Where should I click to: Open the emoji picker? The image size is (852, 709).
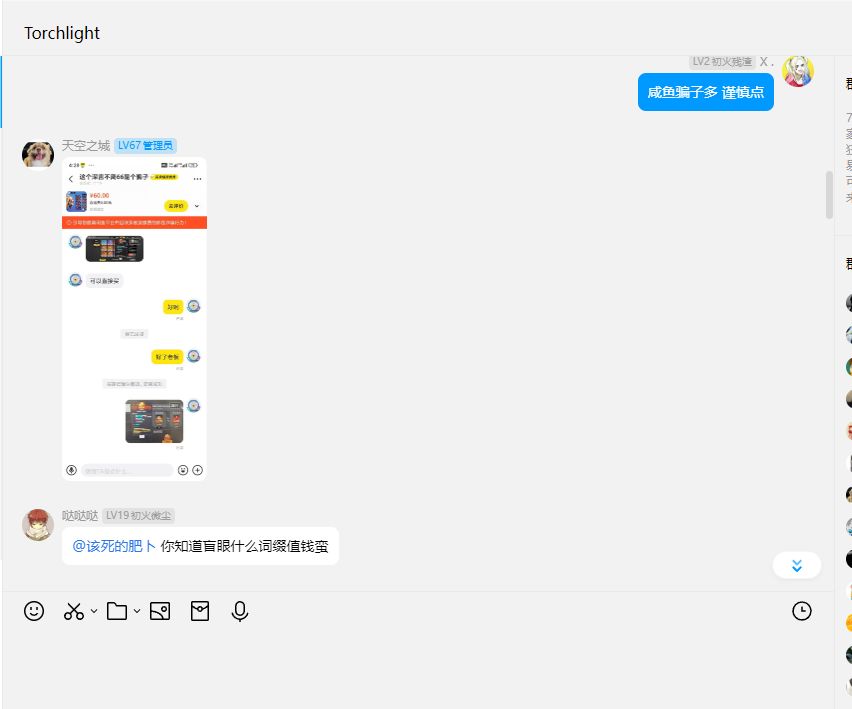click(x=34, y=611)
